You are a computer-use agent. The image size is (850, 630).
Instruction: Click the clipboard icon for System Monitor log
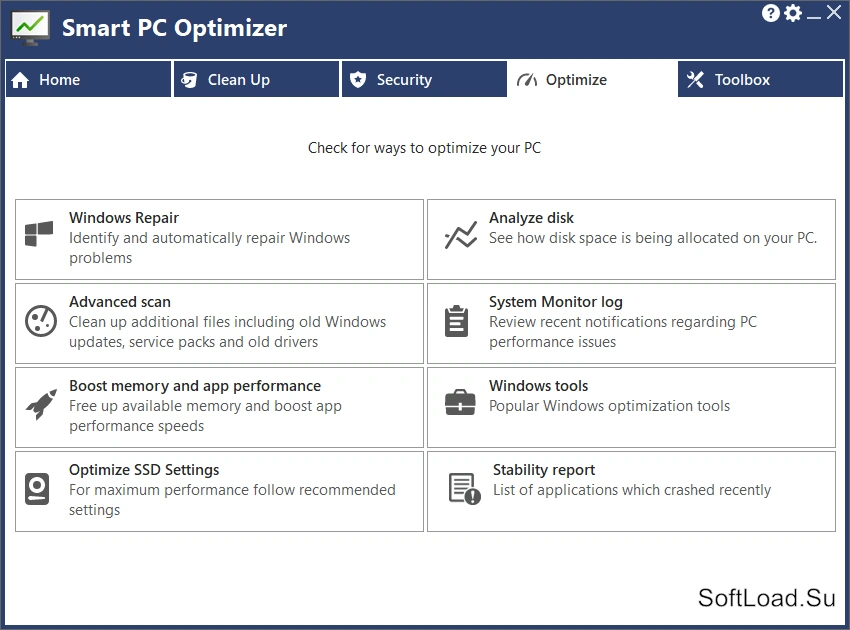click(x=456, y=321)
